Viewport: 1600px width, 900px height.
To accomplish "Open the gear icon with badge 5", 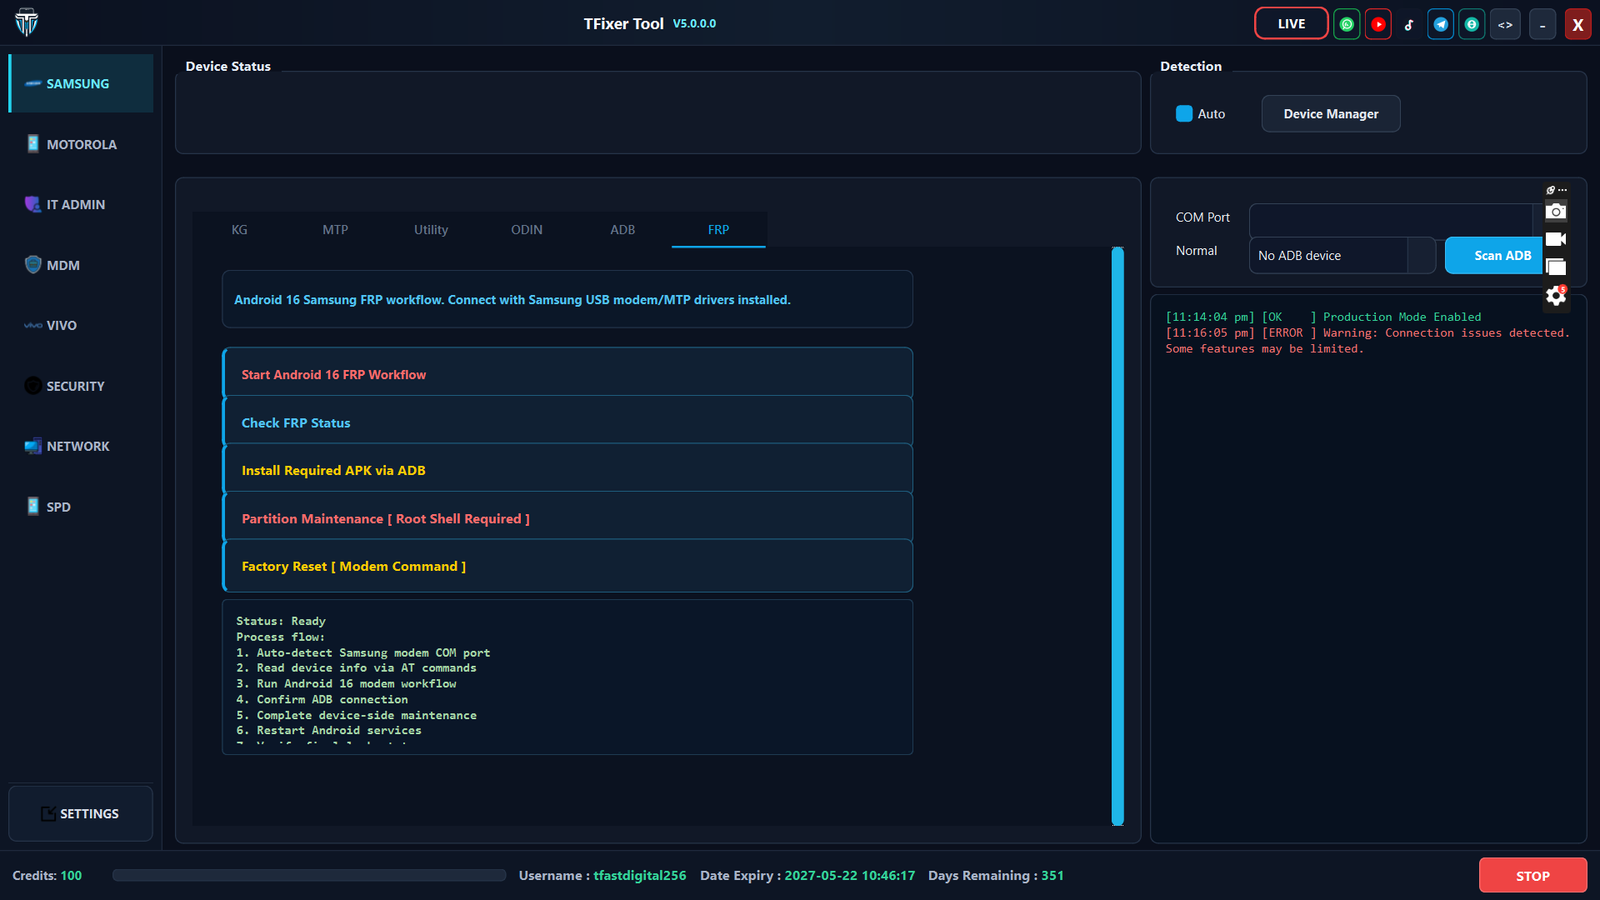I will (x=1555, y=295).
